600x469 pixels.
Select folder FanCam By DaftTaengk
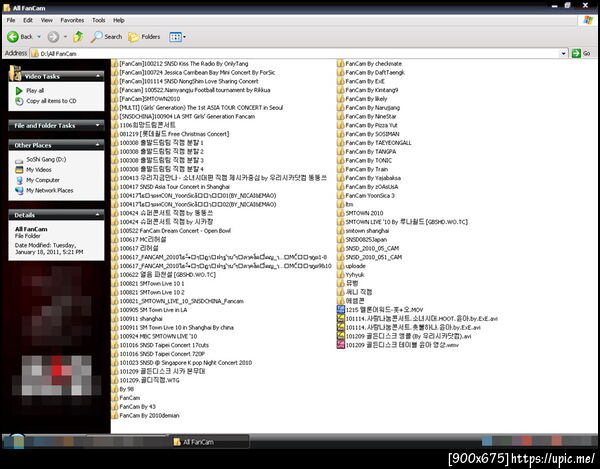[x=371, y=73]
